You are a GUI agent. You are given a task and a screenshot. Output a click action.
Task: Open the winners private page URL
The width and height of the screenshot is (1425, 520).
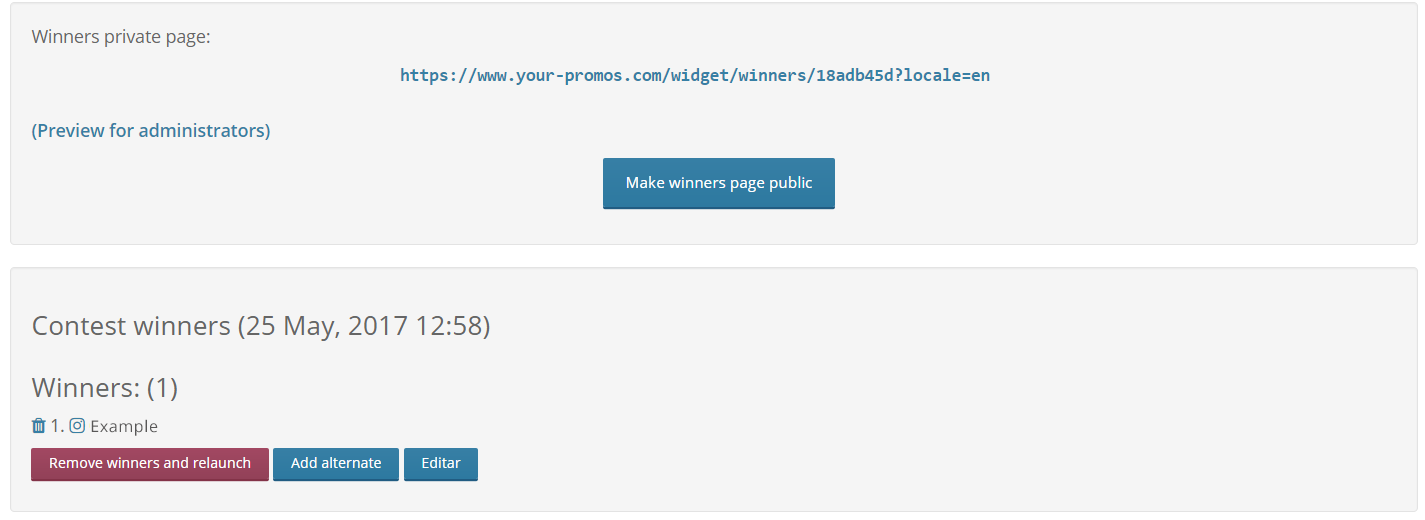pyautogui.click(x=695, y=75)
